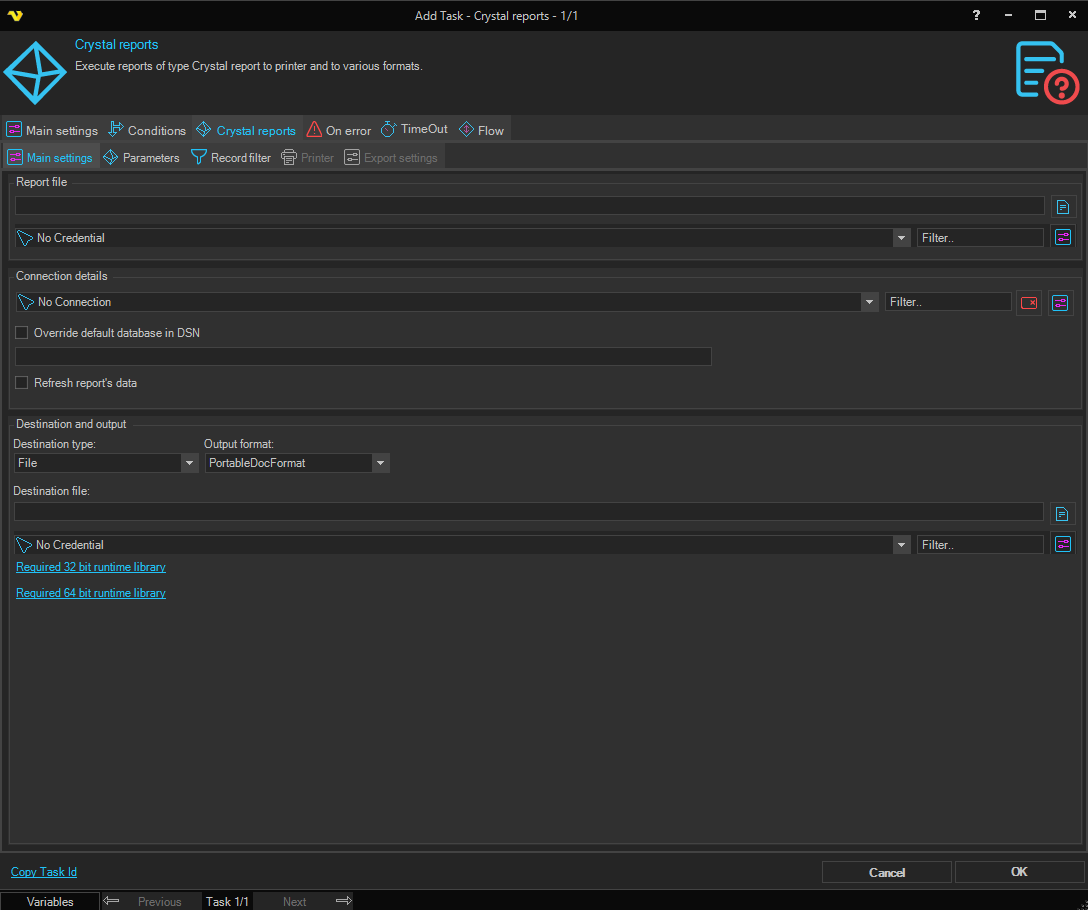
Task: Open credential settings icon in Destination section
Action: click(x=1063, y=544)
